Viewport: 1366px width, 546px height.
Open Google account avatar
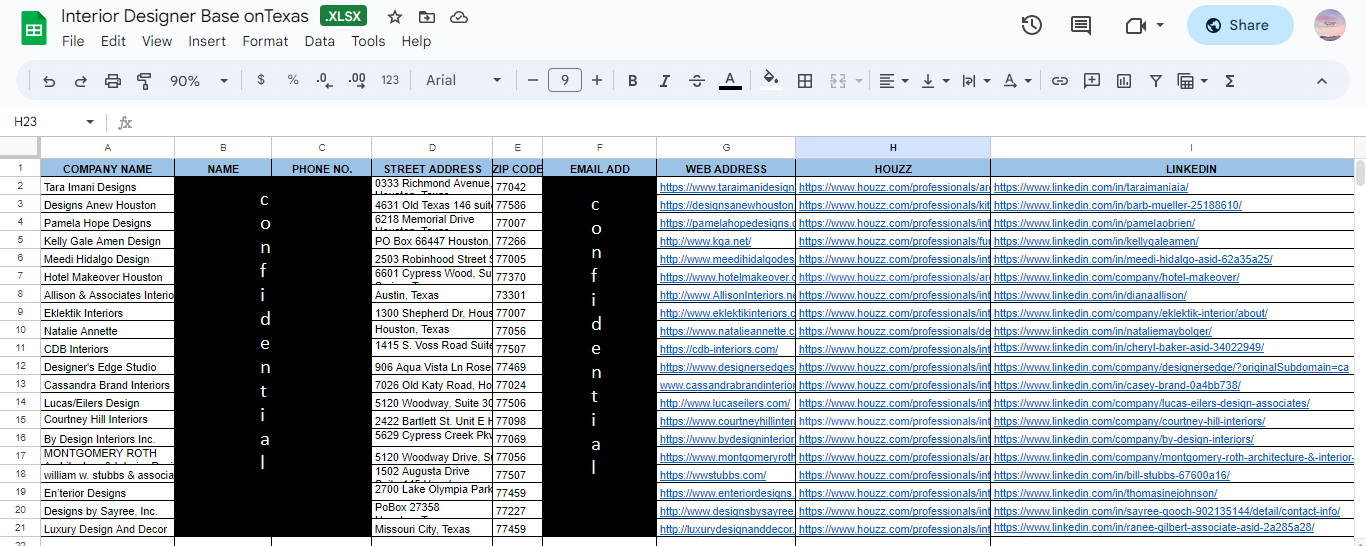pos(1330,26)
